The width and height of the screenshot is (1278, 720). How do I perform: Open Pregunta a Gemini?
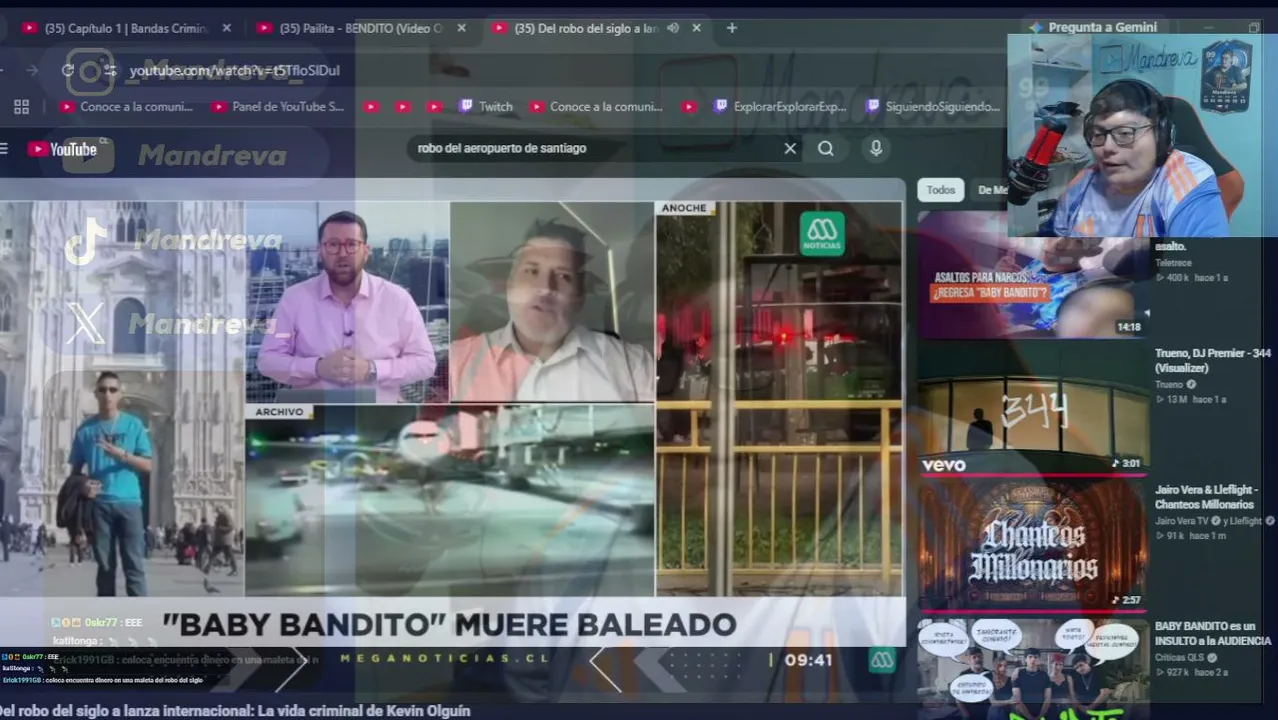click(1093, 27)
